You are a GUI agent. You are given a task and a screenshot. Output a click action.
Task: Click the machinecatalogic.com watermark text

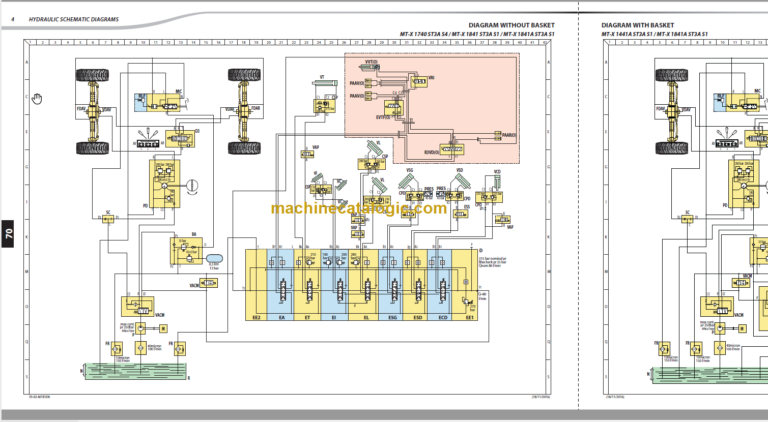point(358,209)
